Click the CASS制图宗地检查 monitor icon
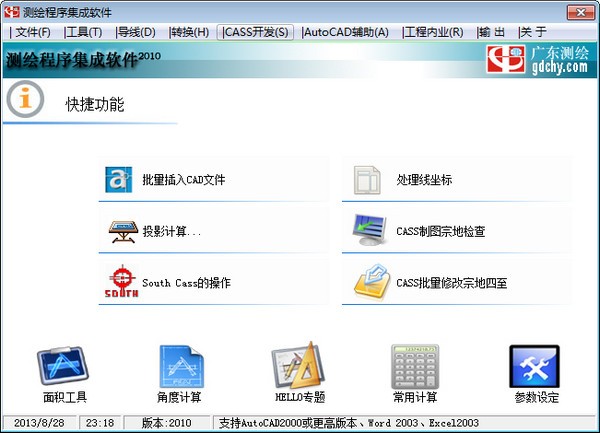This screenshot has width=600, height=433. click(x=369, y=230)
